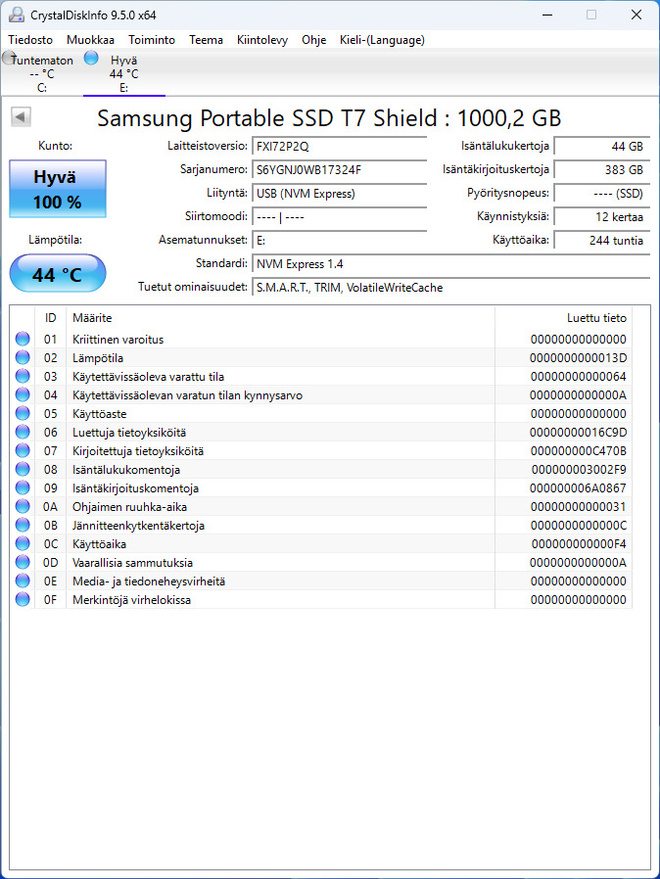Click raw value 00000000000064
The width and height of the screenshot is (660, 879).
[578, 376]
